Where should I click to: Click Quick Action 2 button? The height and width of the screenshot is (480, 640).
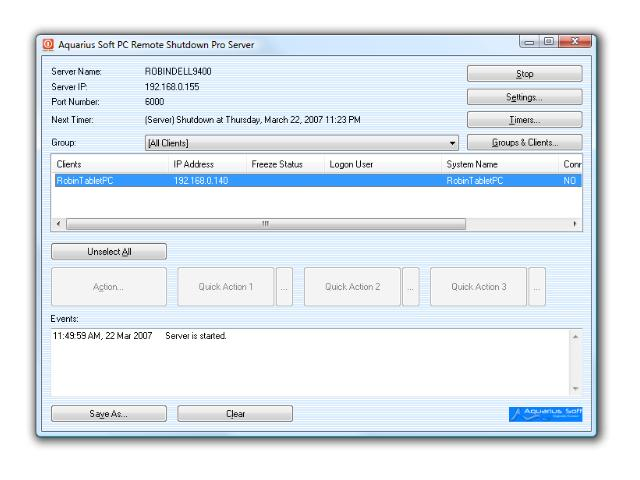(x=352, y=287)
